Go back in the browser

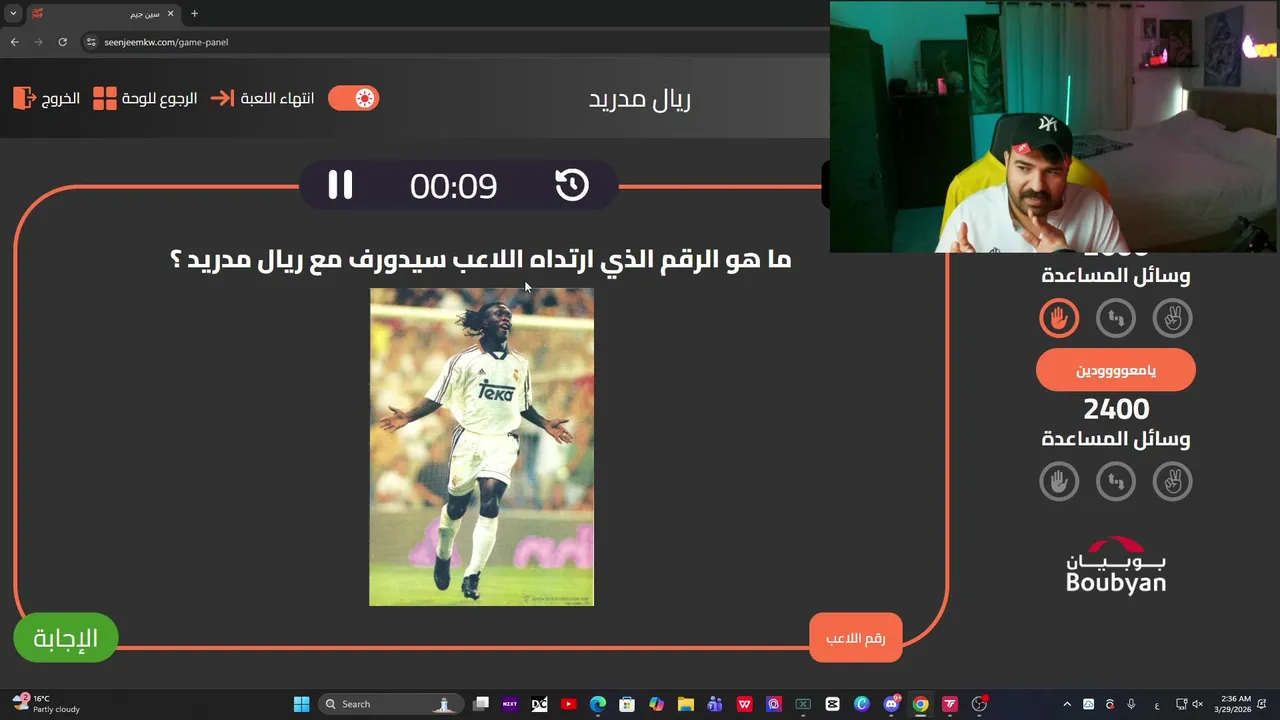14,42
